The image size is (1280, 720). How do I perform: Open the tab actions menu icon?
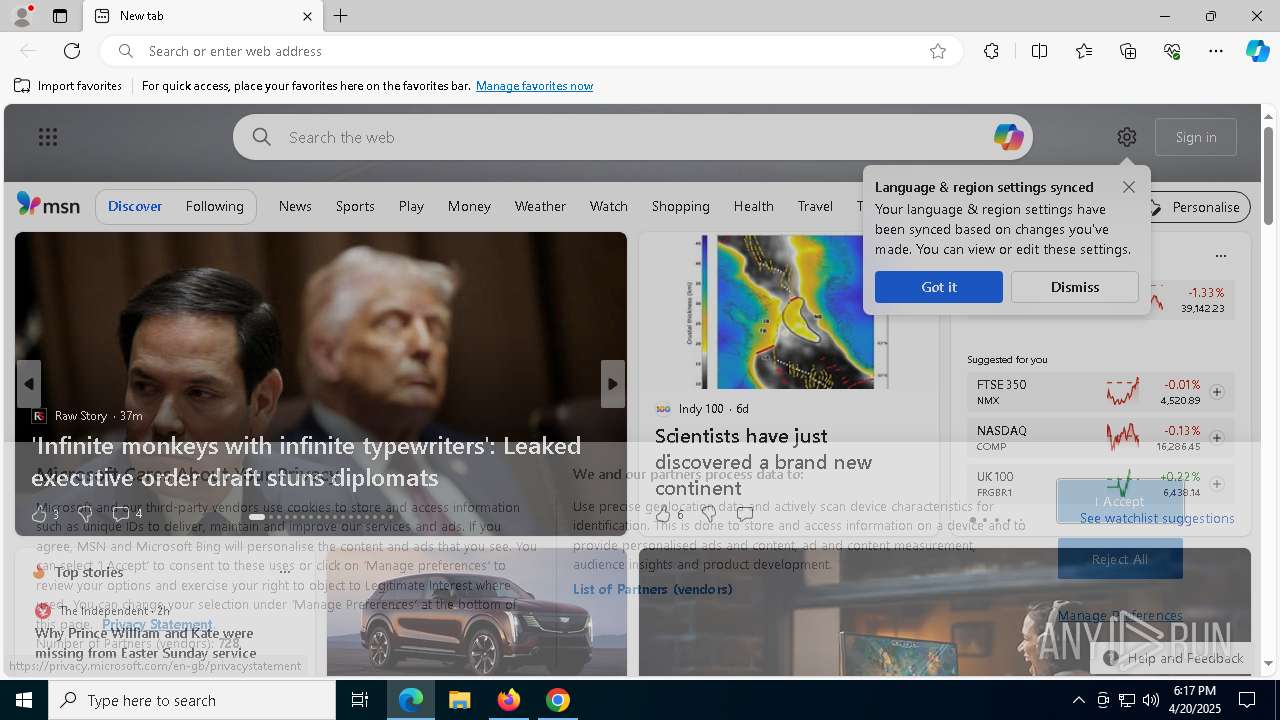point(60,16)
